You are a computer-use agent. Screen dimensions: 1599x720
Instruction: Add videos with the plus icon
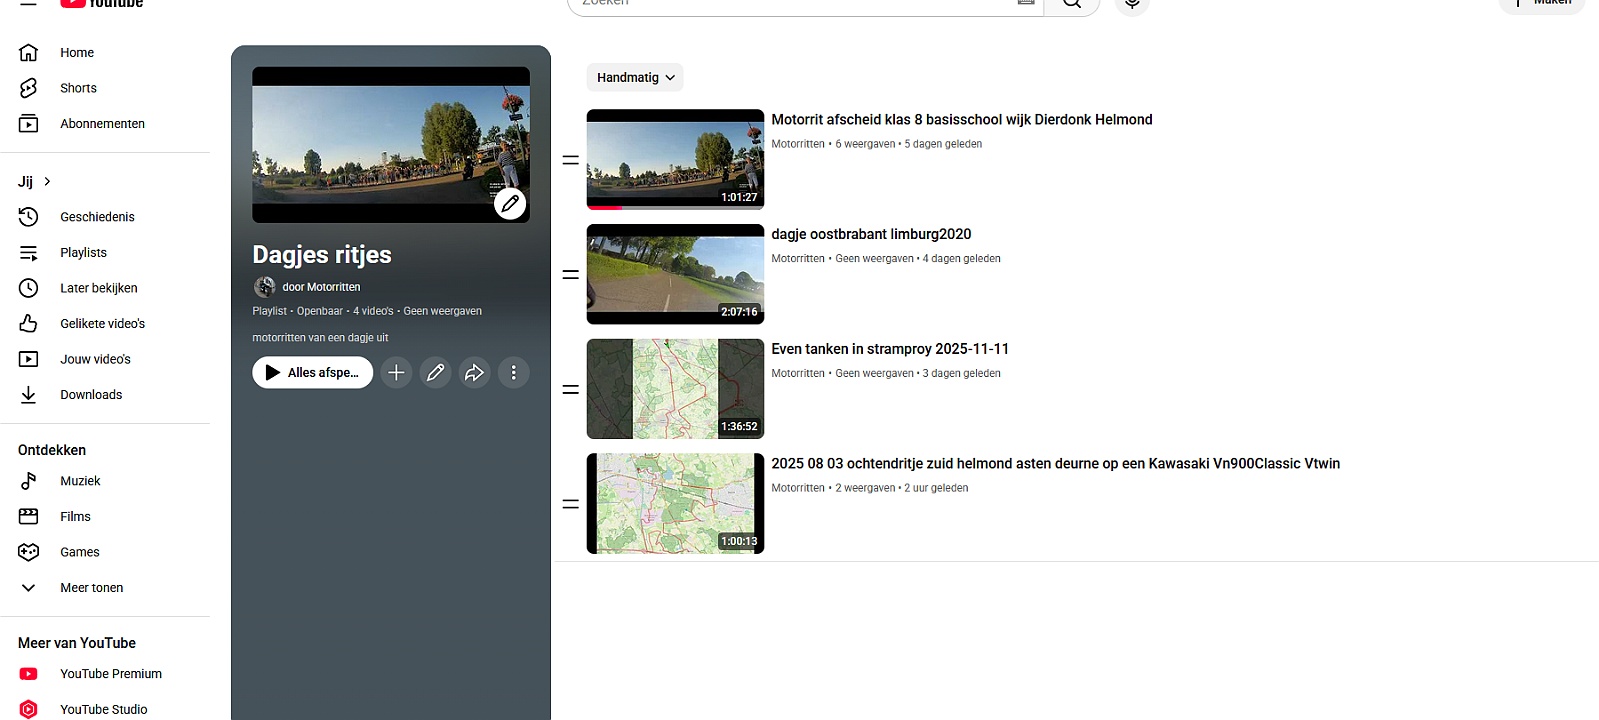click(396, 373)
